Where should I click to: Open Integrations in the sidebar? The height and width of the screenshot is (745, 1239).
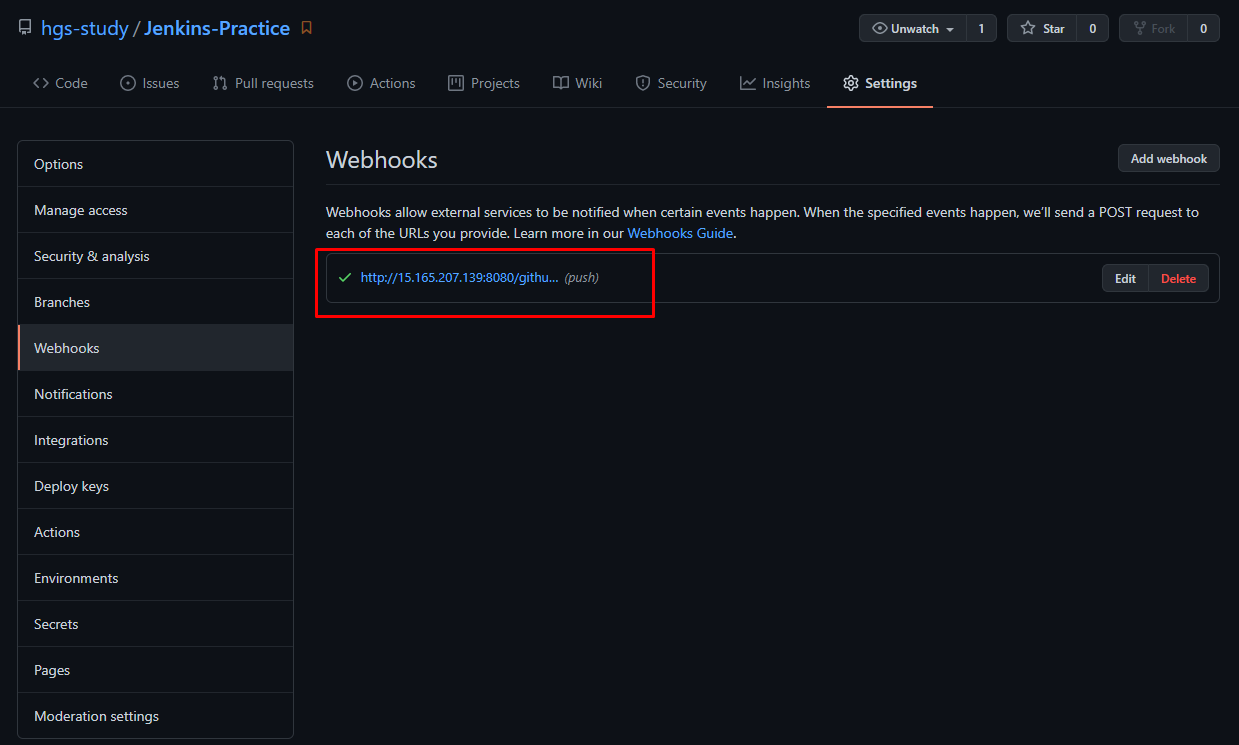click(156, 440)
